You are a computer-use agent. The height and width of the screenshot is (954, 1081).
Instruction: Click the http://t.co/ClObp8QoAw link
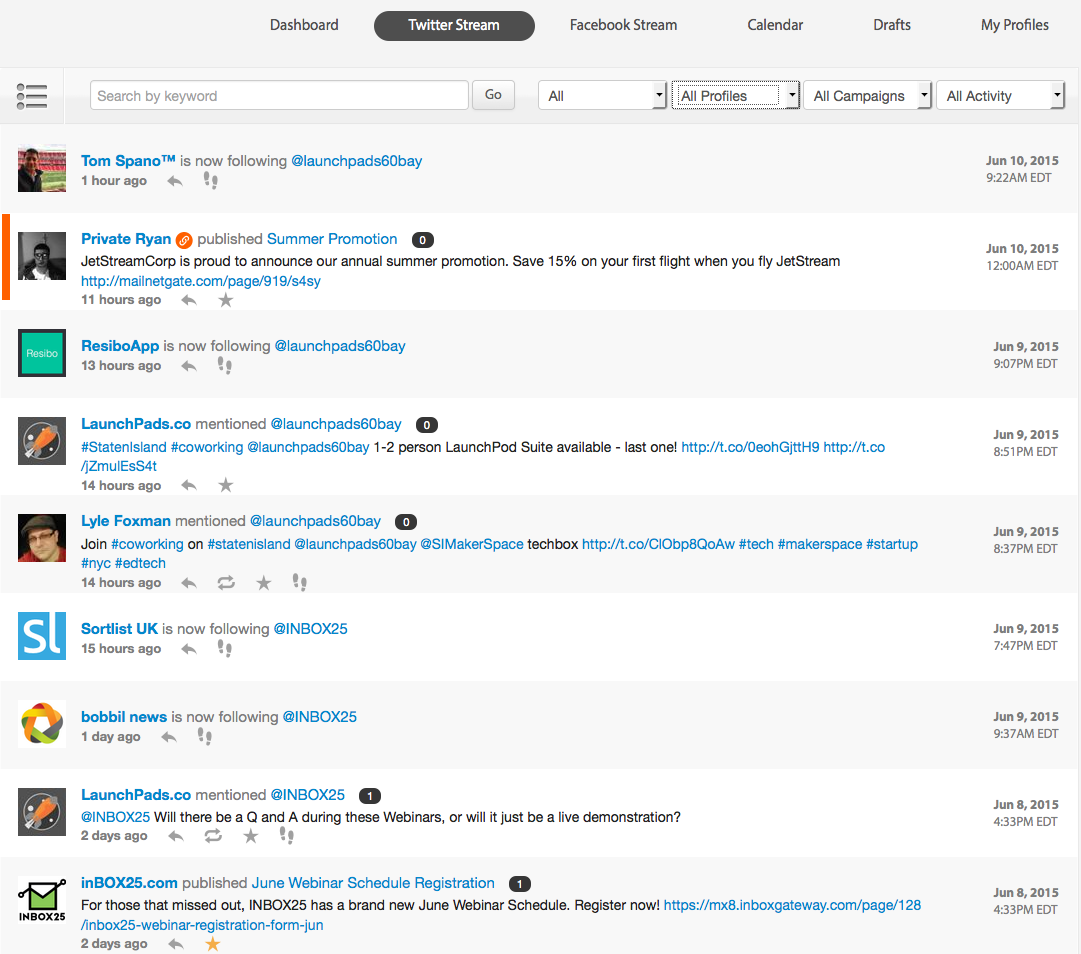(x=658, y=545)
